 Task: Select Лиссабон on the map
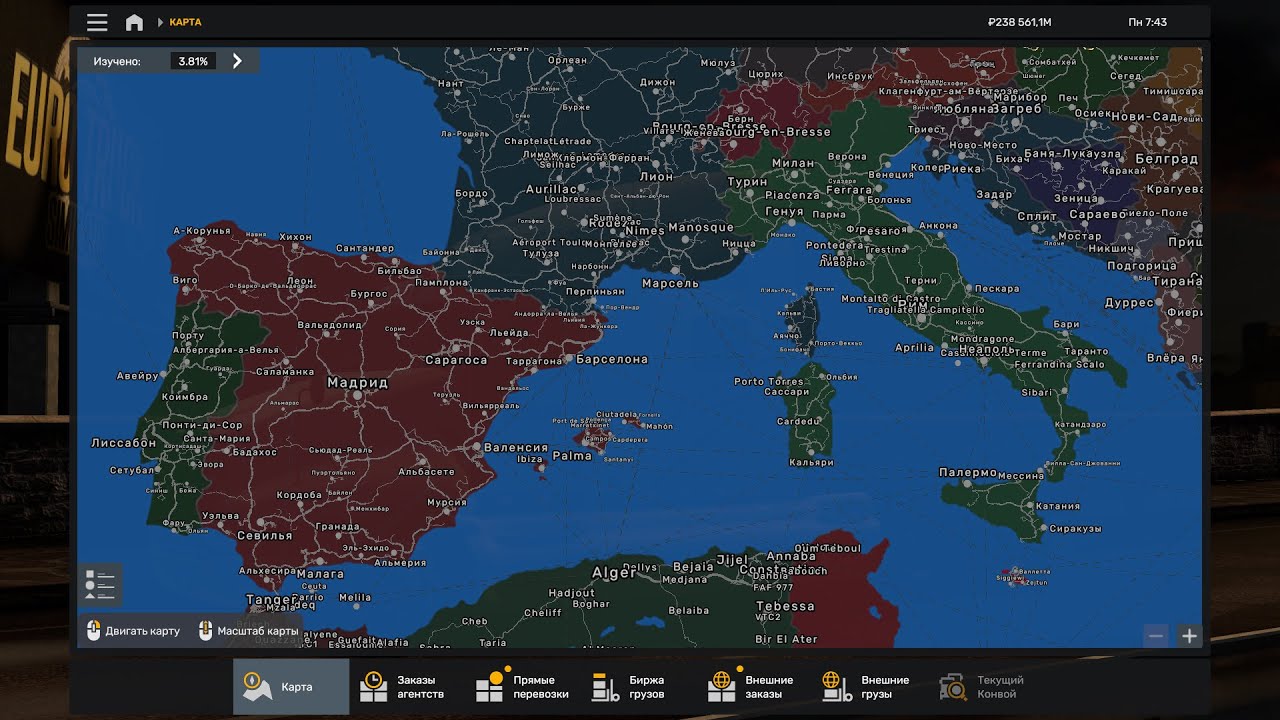pos(124,442)
